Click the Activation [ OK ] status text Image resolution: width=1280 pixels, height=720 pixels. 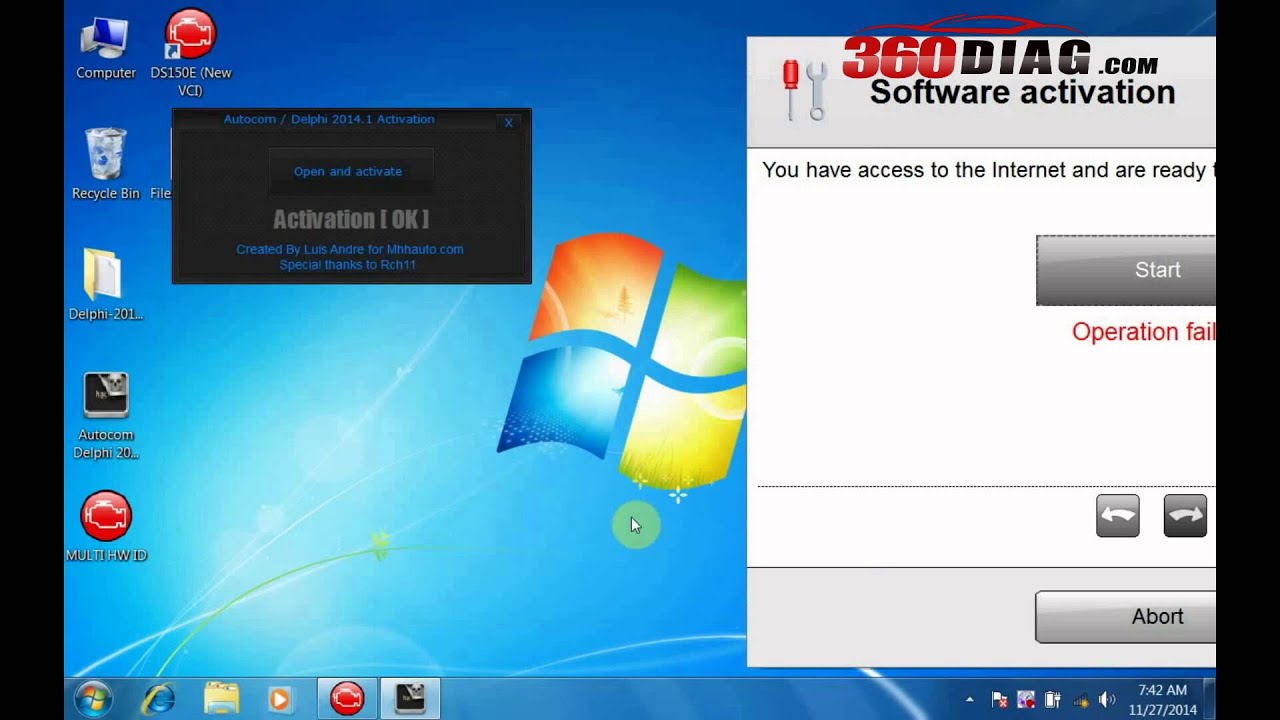[x=351, y=219]
